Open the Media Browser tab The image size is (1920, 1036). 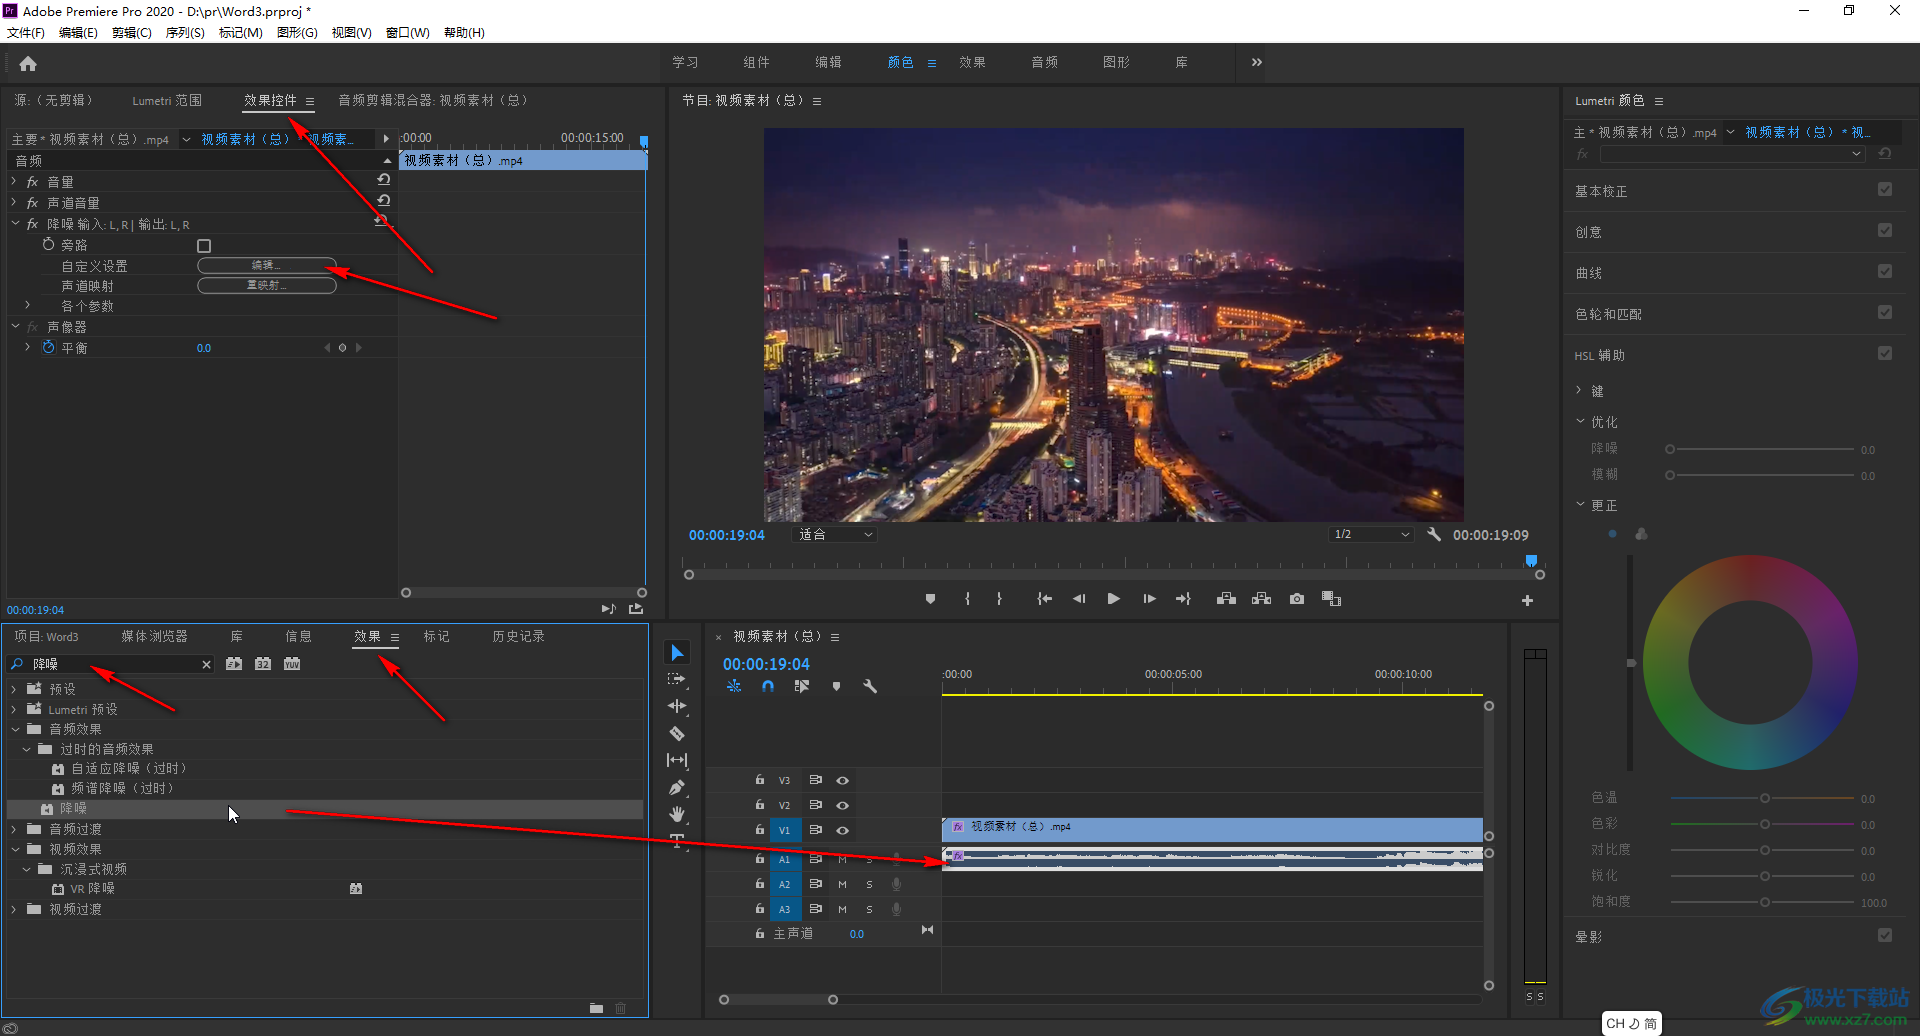[154, 636]
